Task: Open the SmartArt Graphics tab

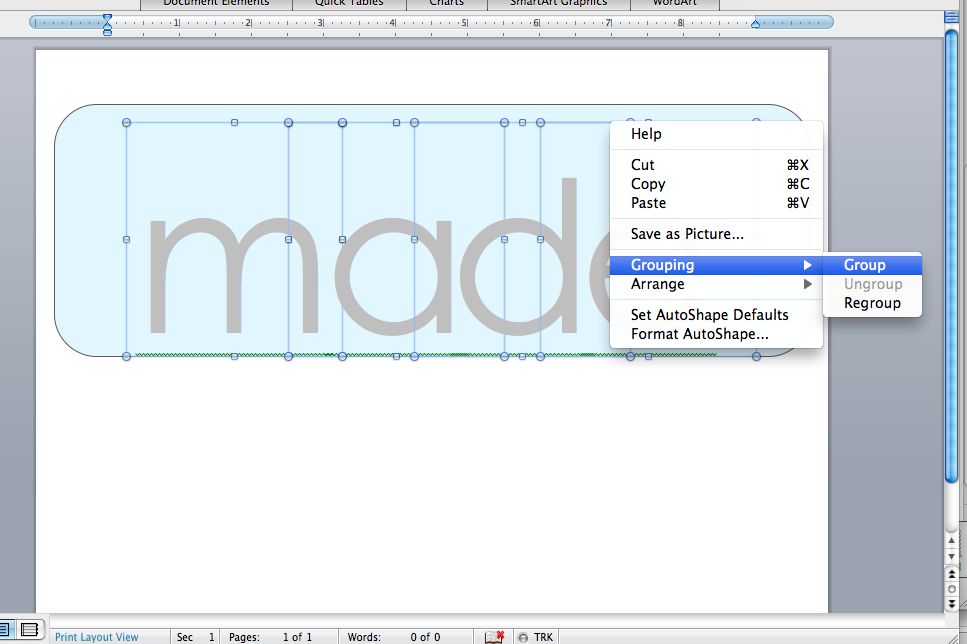Action: 557,3
